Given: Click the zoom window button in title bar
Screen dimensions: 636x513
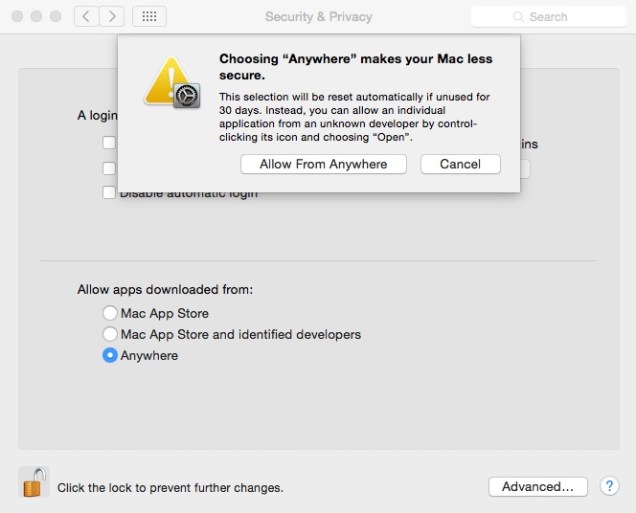Looking at the screenshot, I should click(56, 16).
